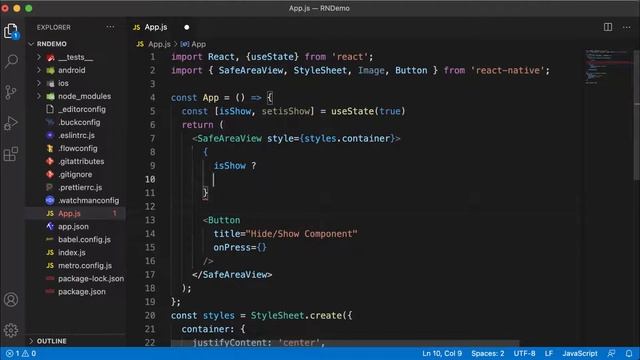Click 'onPress' attribute in the code
The width and height of the screenshot is (640, 360).
click(x=232, y=247)
